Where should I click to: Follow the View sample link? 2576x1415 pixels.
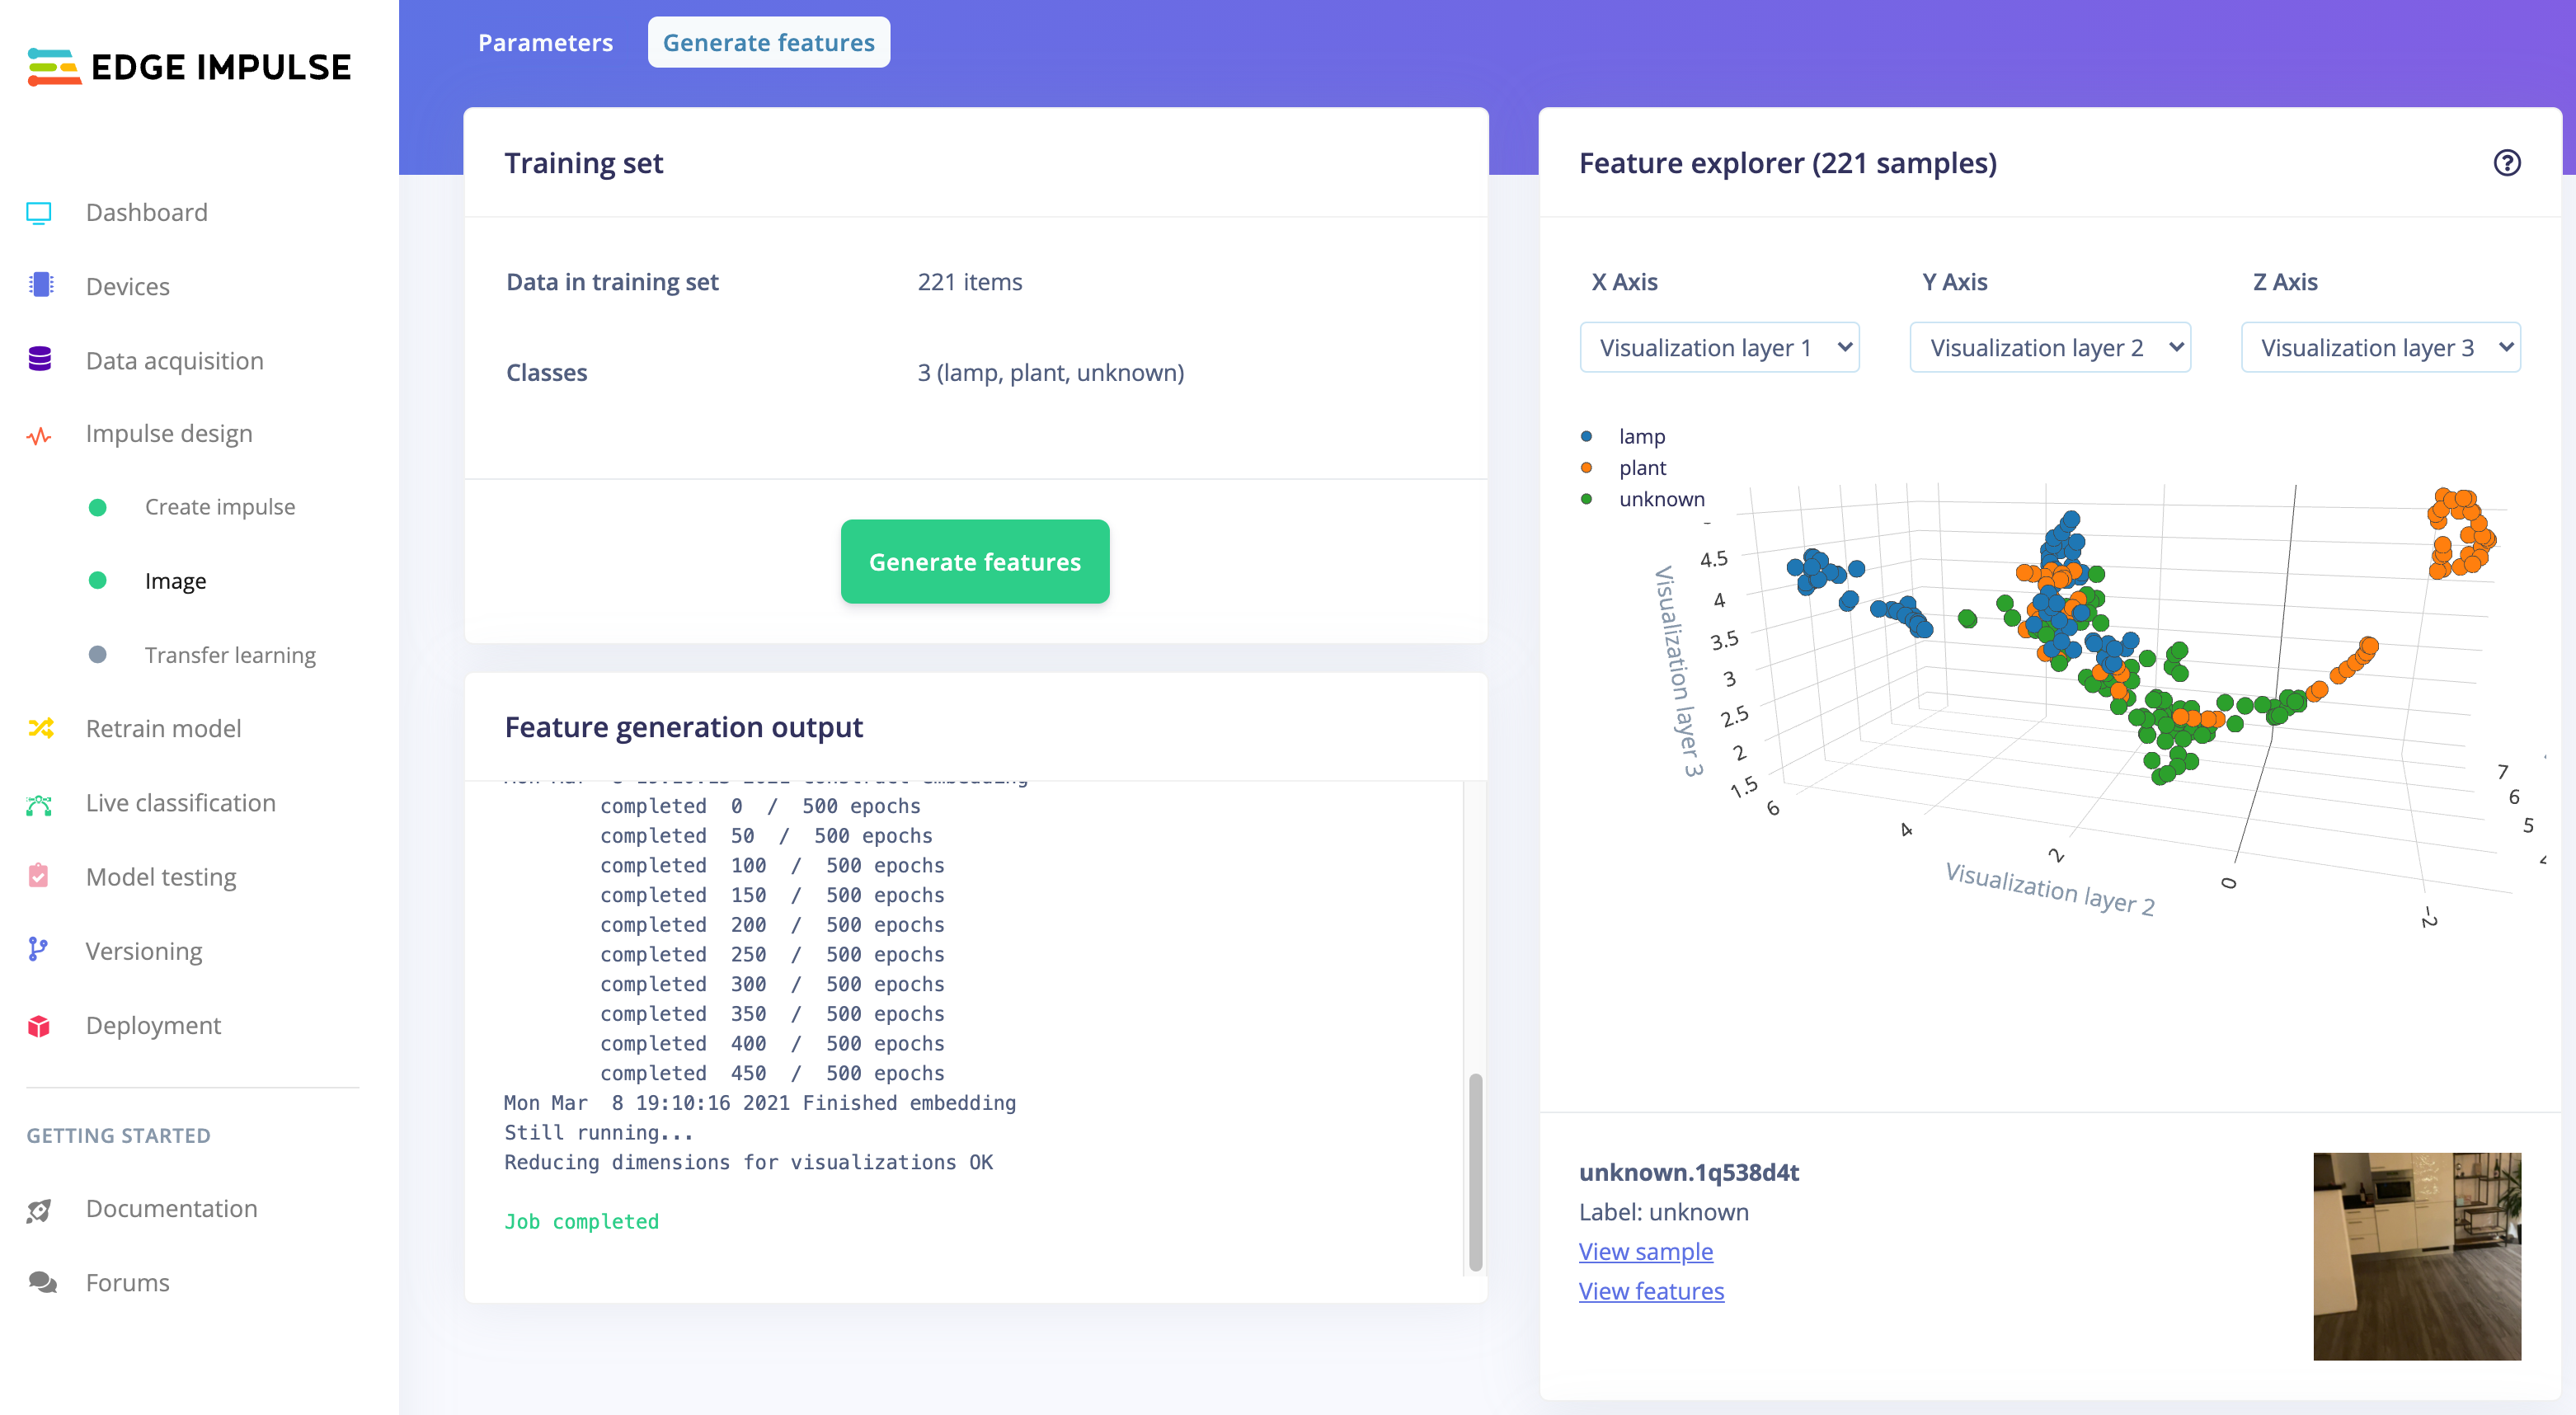click(1645, 1251)
